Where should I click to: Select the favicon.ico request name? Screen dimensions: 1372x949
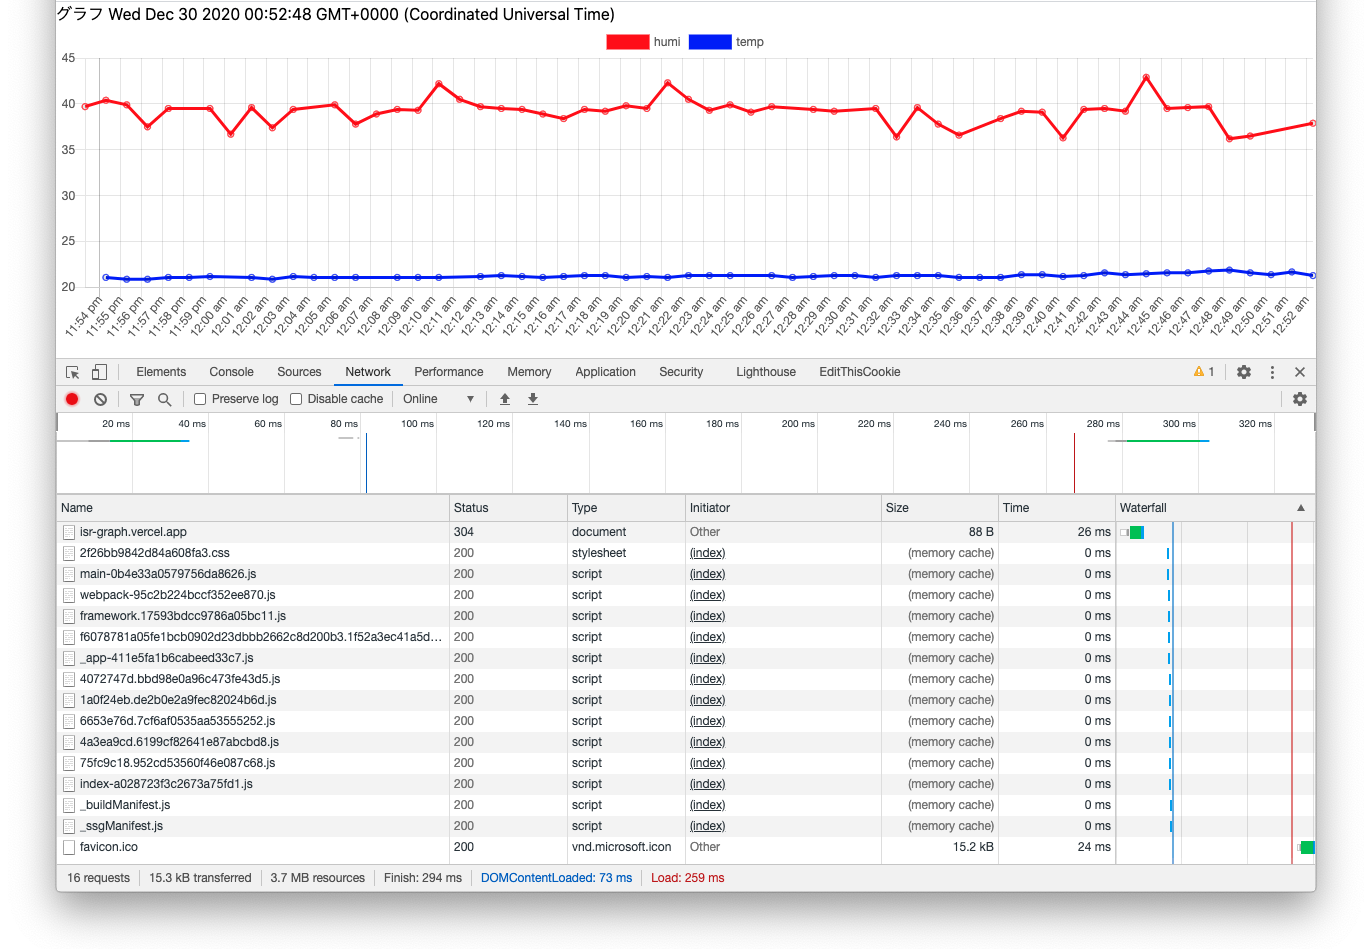tap(109, 847)
